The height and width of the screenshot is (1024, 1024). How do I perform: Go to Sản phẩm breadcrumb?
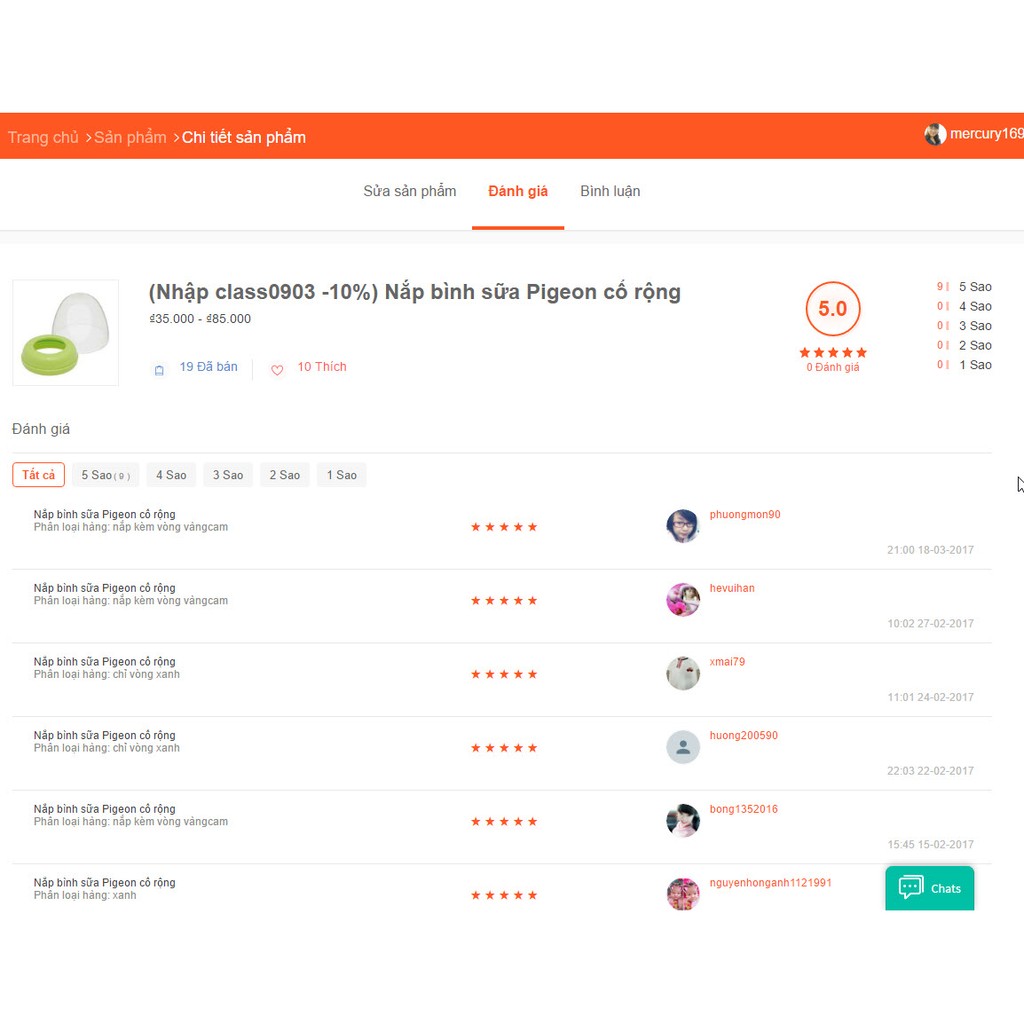(130, 137)
